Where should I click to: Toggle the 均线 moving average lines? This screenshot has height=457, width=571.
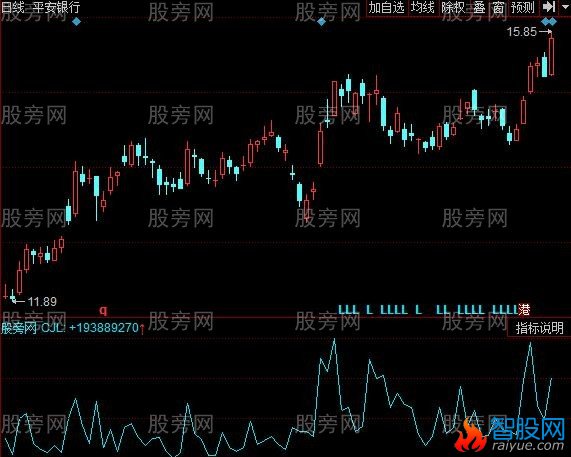[x=423, y=8]
